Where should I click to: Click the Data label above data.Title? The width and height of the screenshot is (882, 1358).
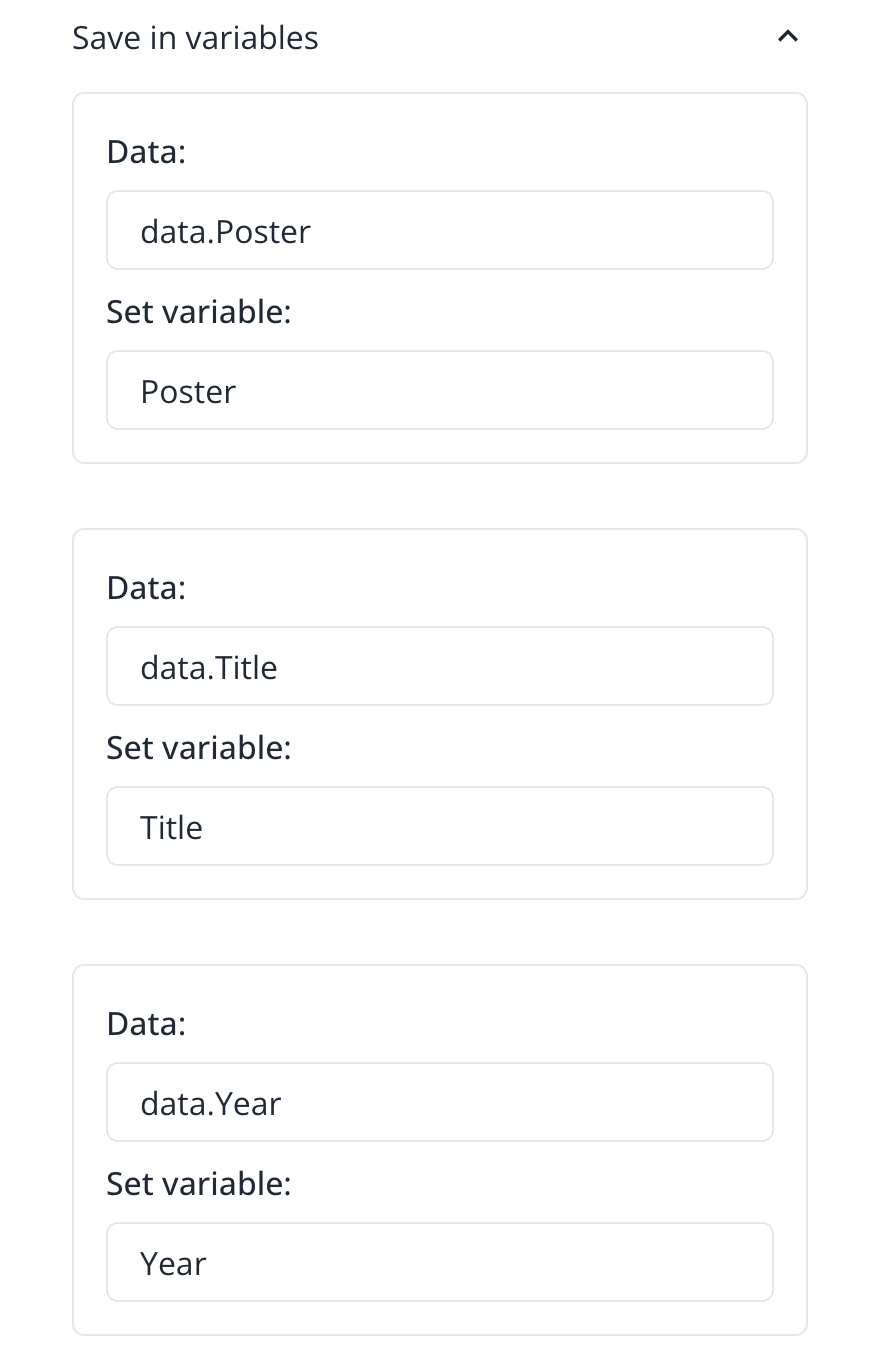(146, 588)
